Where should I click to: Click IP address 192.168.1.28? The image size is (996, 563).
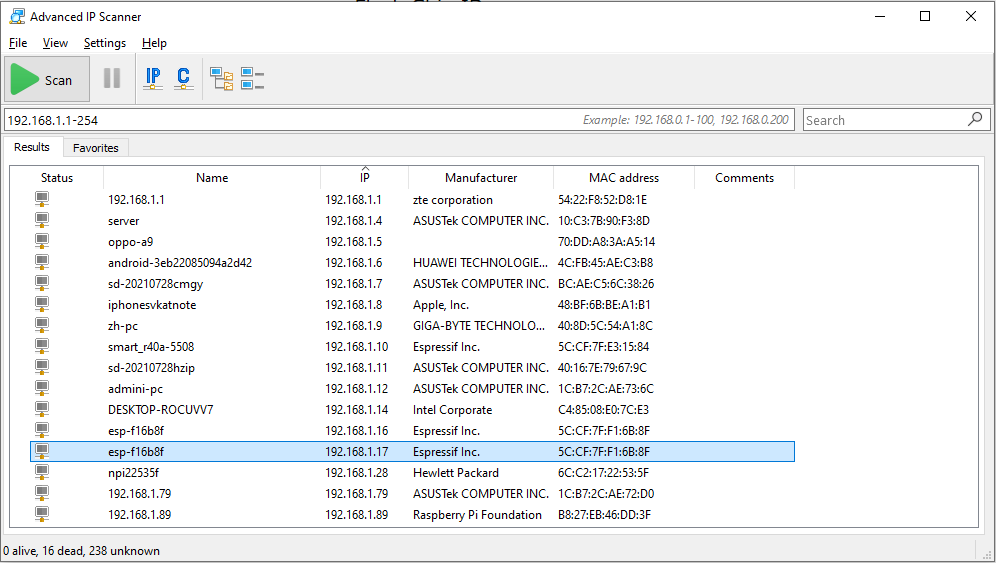click(x=356, y=473)
